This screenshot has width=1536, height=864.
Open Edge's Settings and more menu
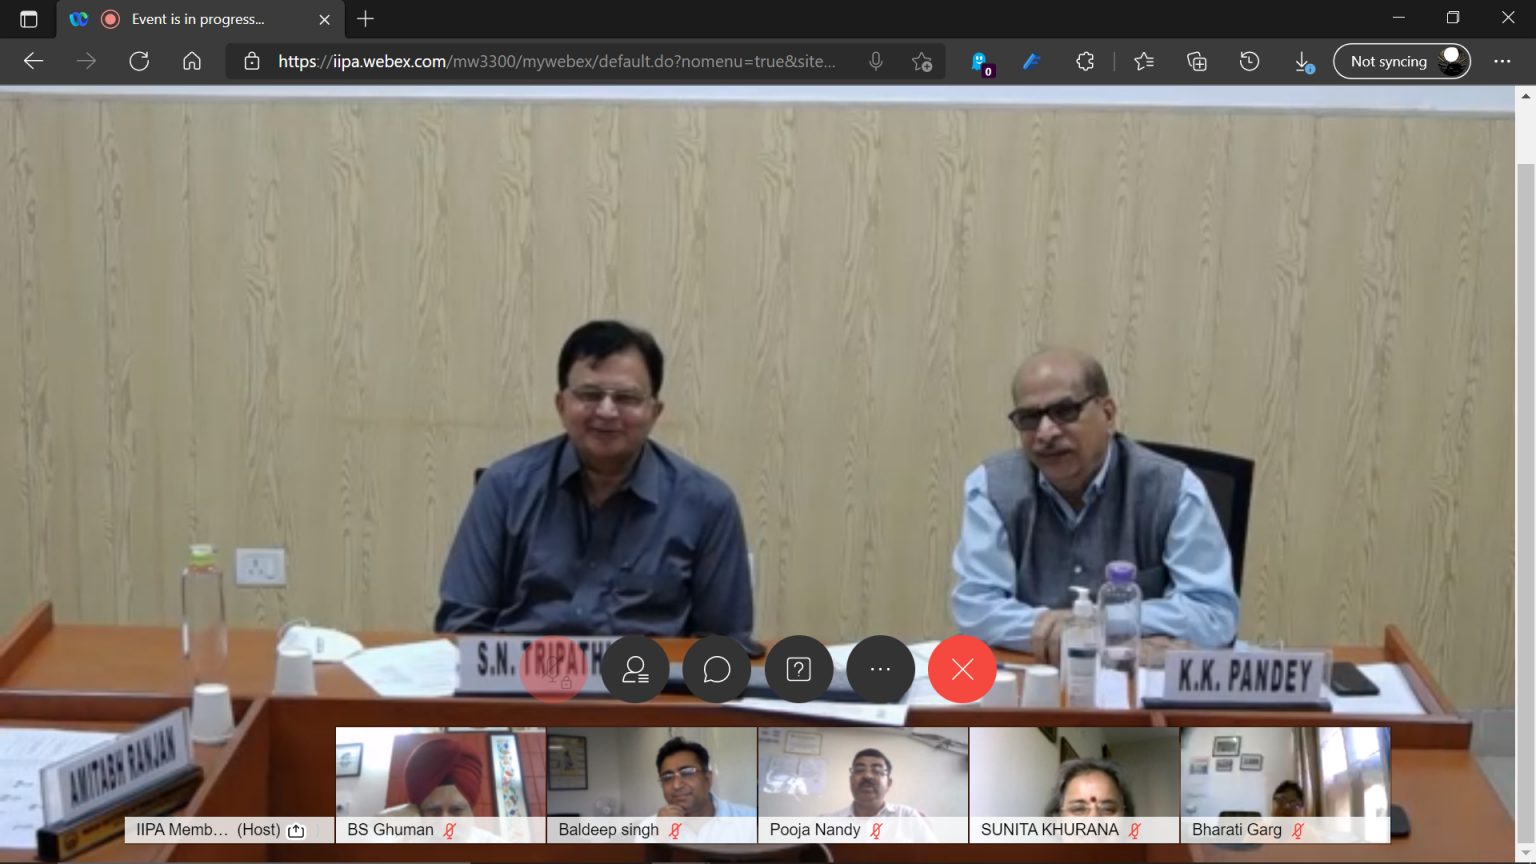point(1502,61)
